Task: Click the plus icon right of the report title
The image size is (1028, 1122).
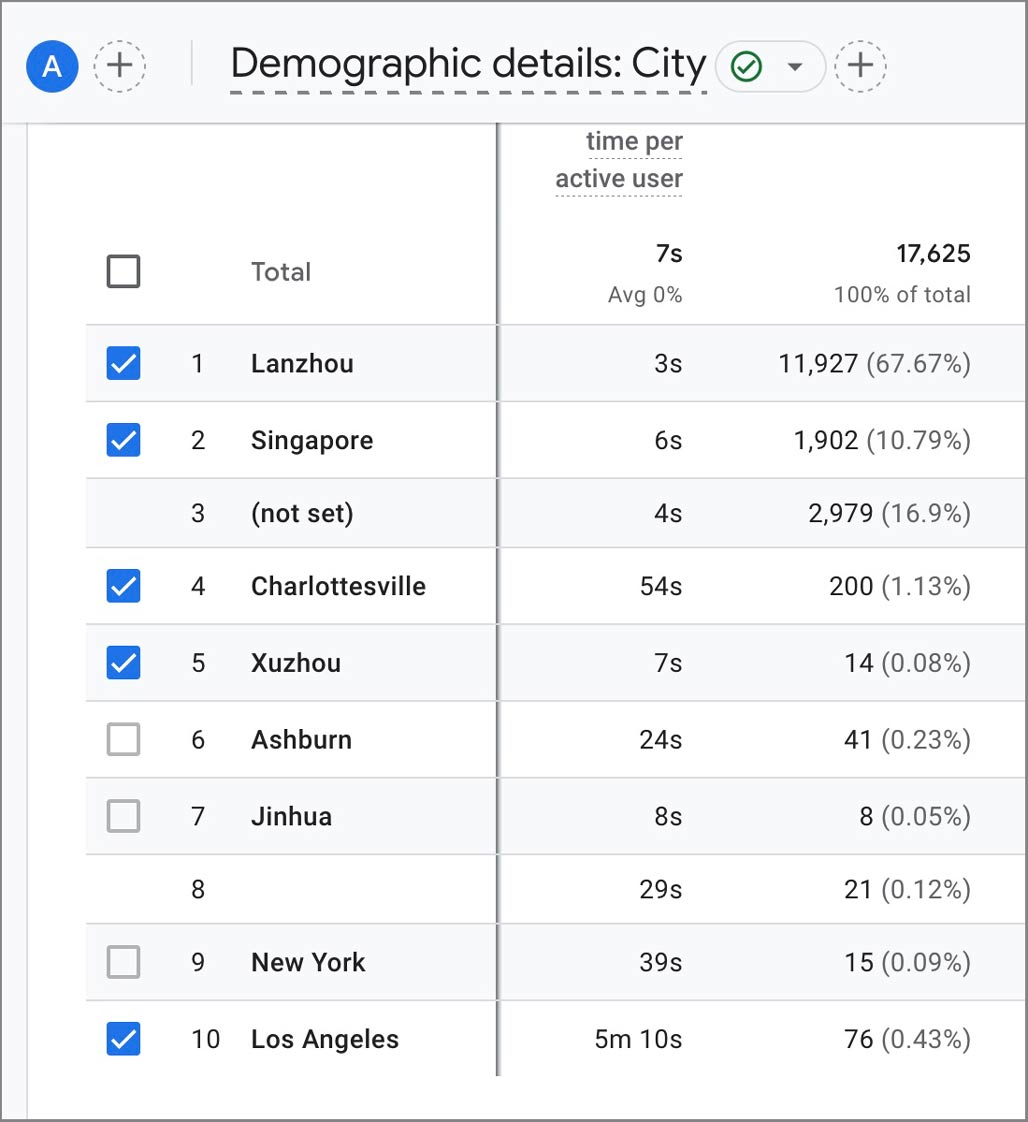Action: click(860, 67)
